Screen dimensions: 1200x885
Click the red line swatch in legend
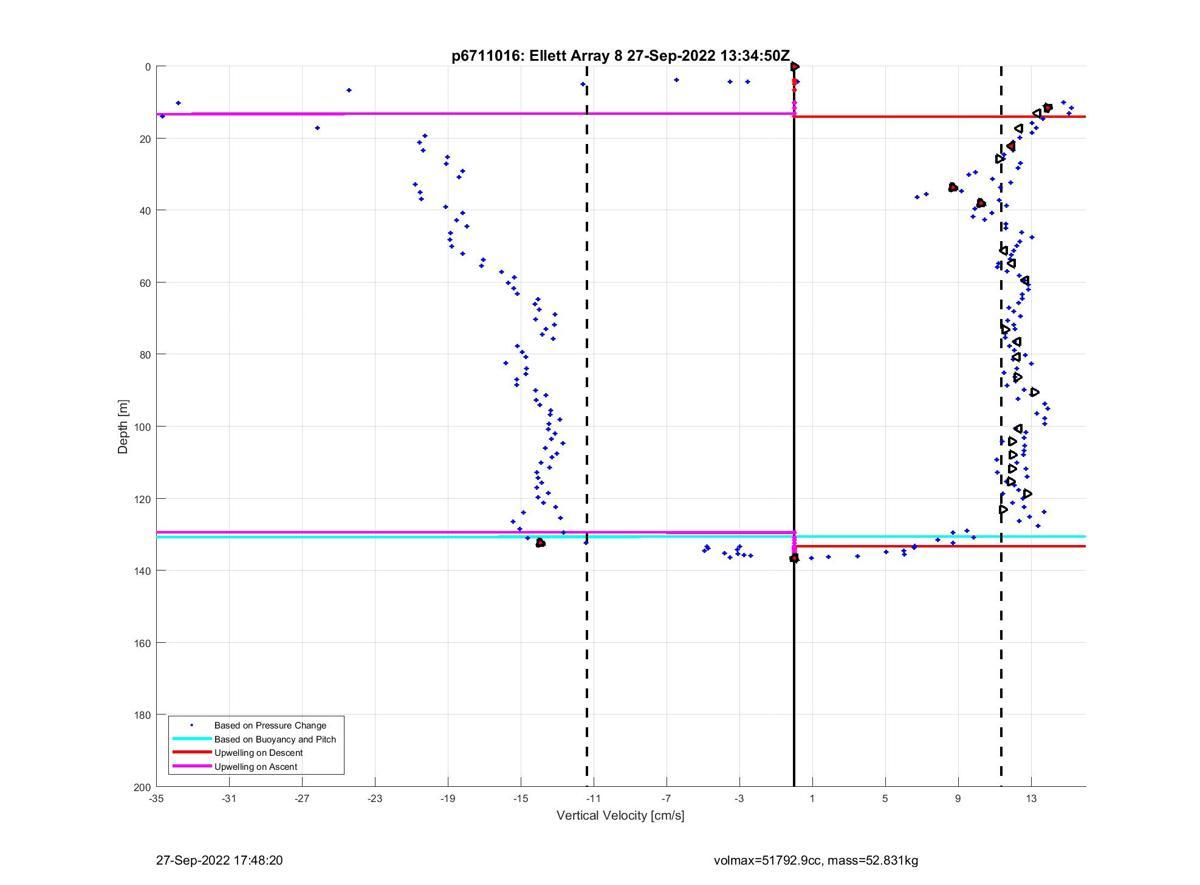point(191,753)
